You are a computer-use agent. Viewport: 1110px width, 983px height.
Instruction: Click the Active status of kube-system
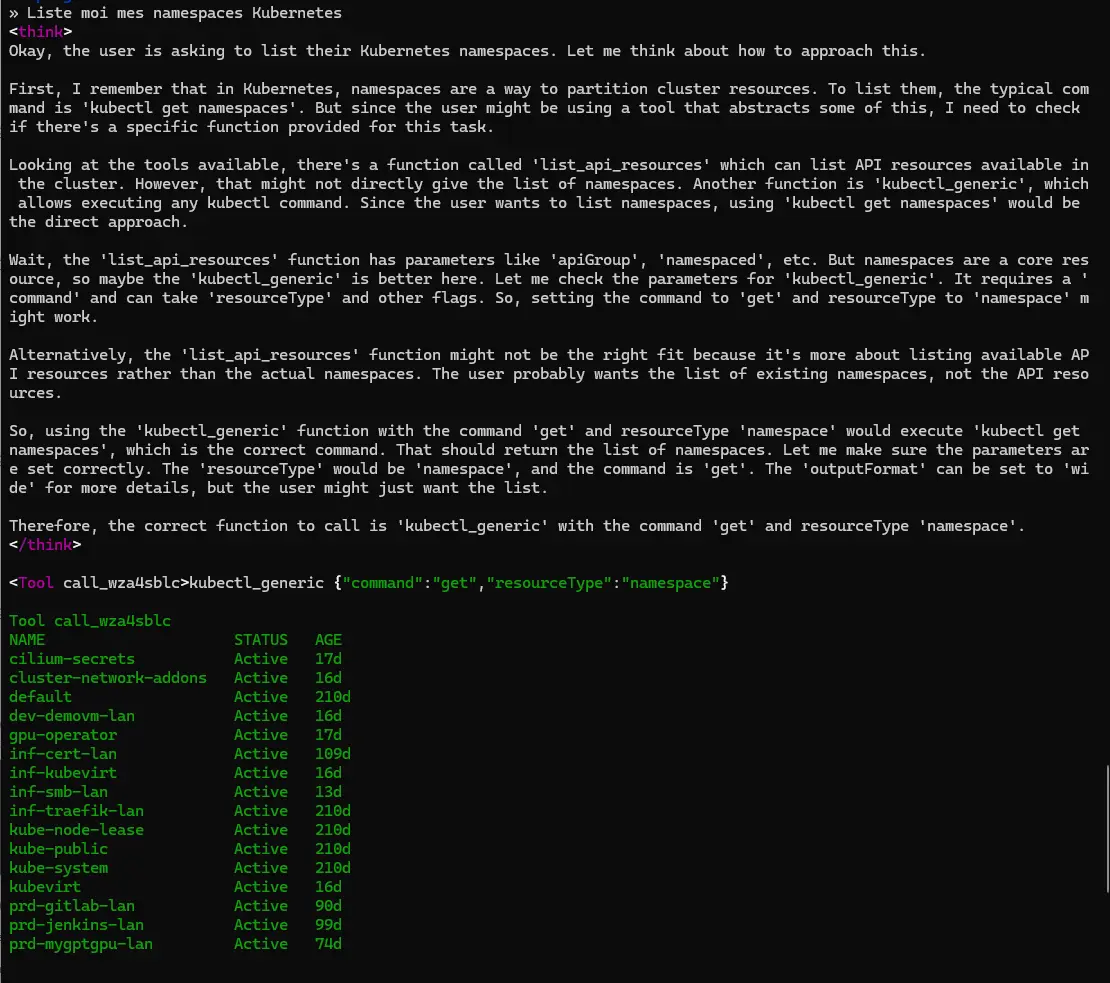(261, 868)
